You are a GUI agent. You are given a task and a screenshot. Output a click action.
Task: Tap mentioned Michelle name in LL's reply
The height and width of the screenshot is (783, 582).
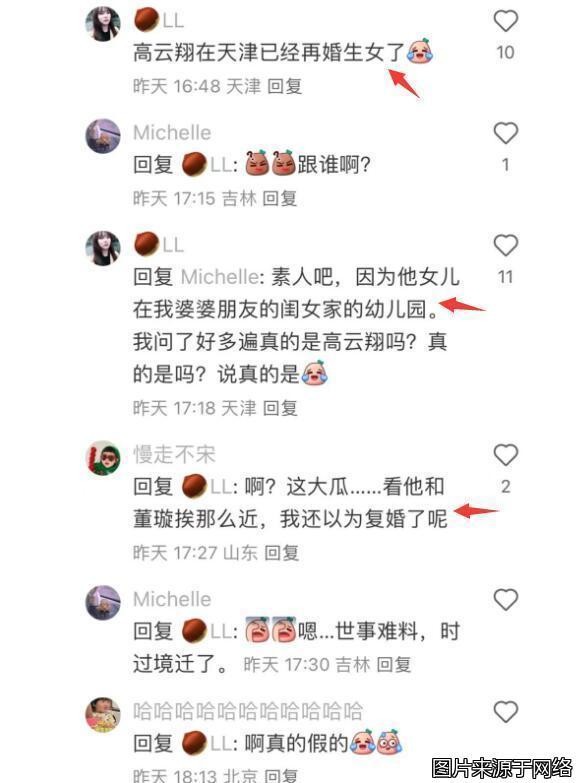click(x=219, y=277)
